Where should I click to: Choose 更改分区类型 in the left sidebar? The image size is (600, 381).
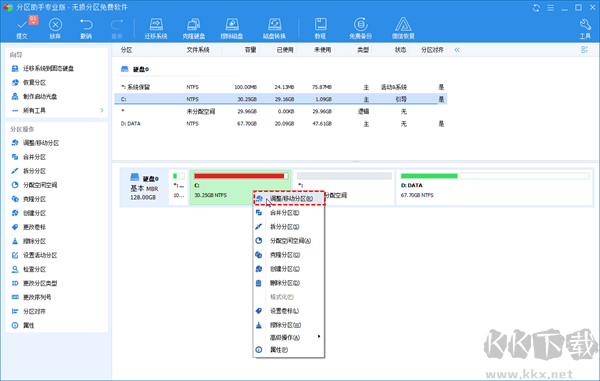34,283
